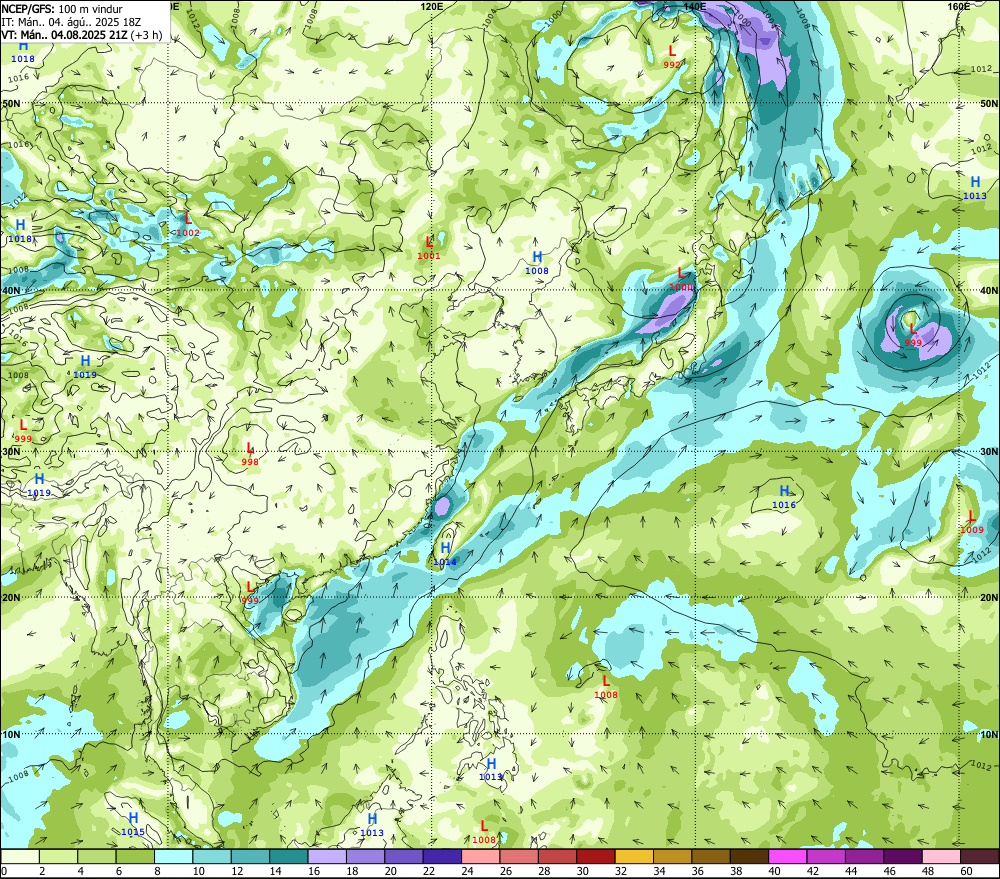Select the cyan 8–10 legend color swatch

click(173, 856)
